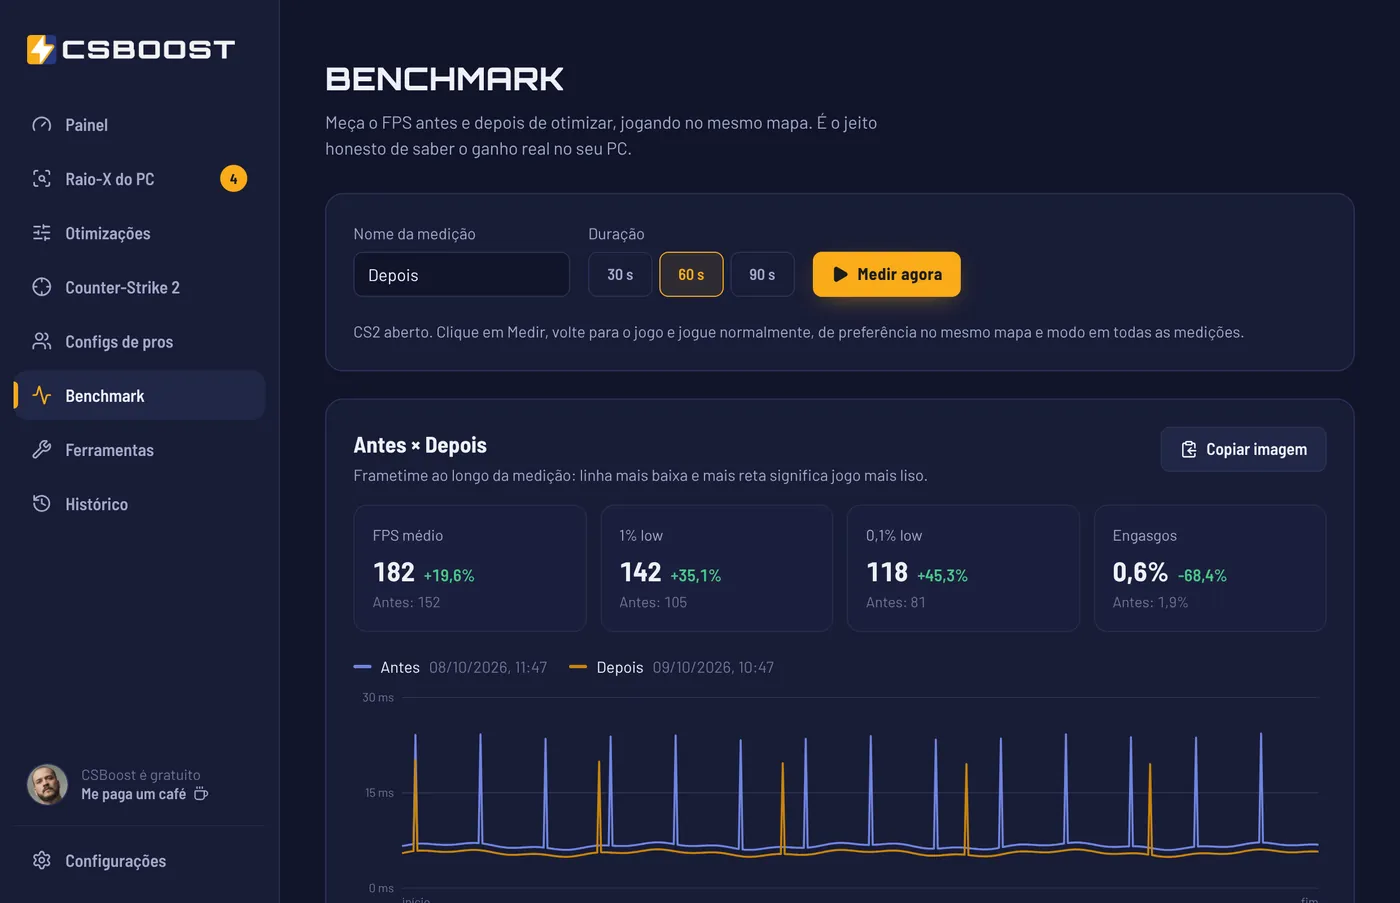
Task: Open Configurações from the sidebar
Action: pos(139,861)
